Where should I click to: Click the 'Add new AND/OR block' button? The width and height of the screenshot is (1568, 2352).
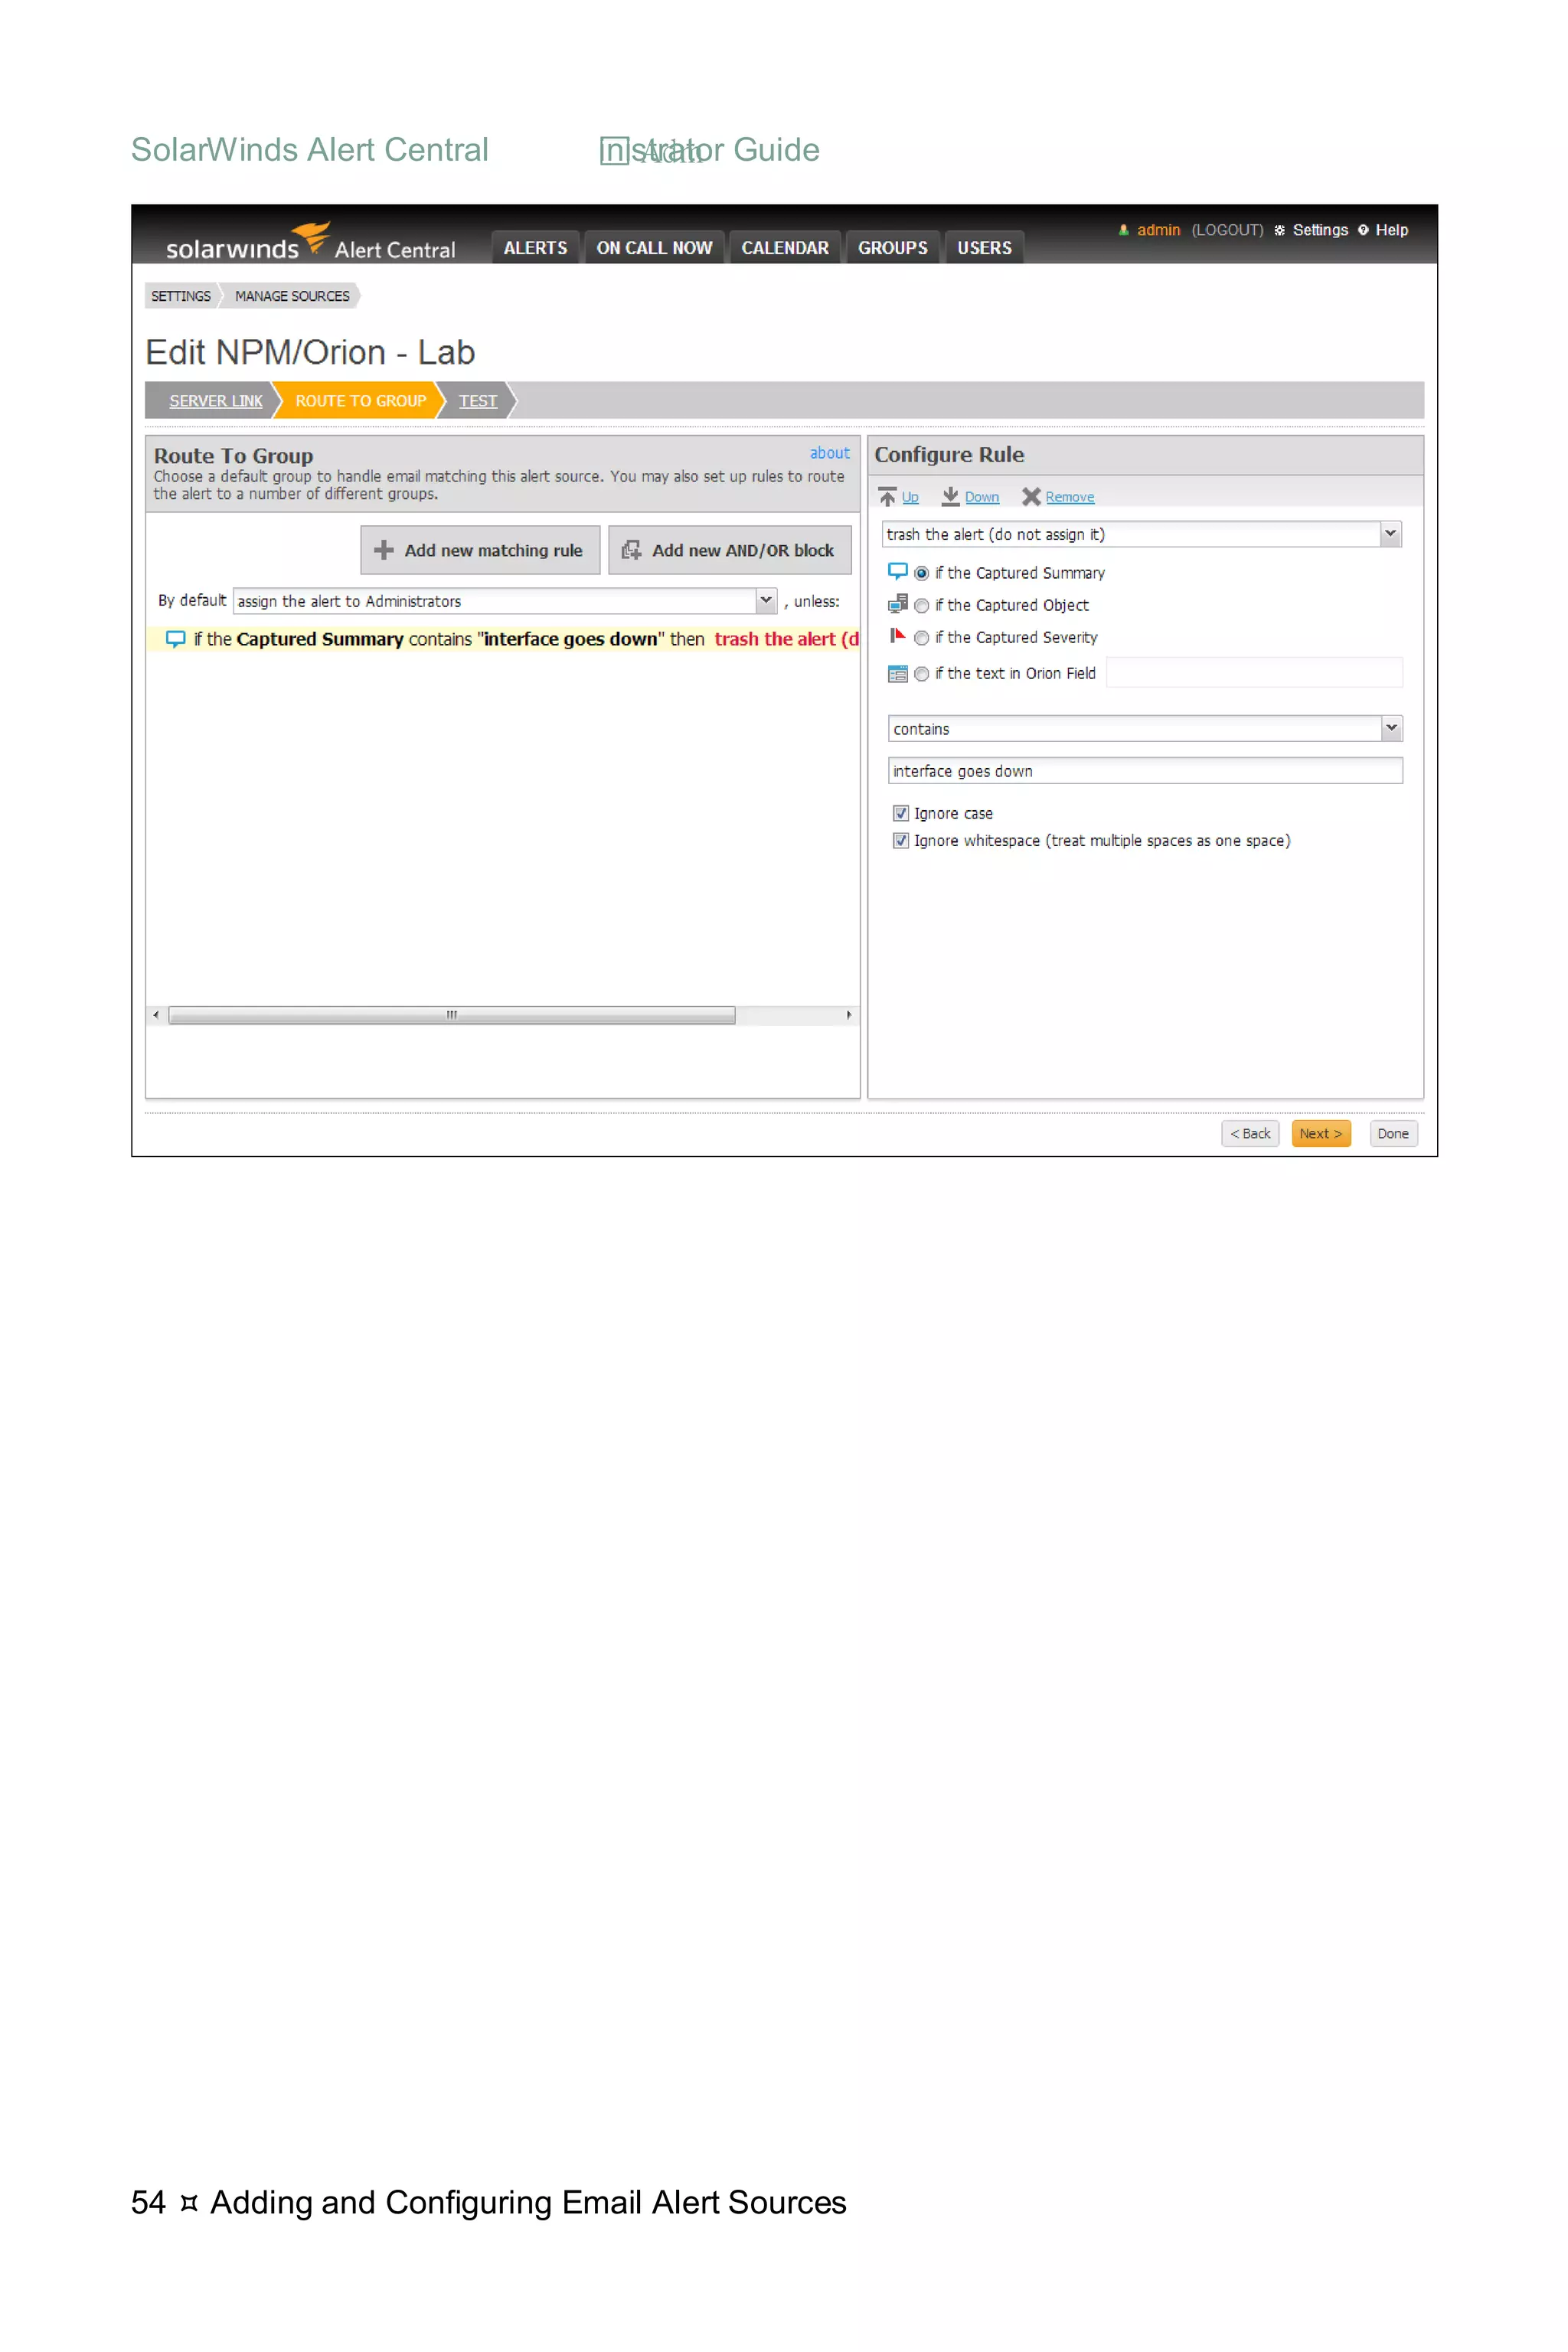tap(730, 550)
